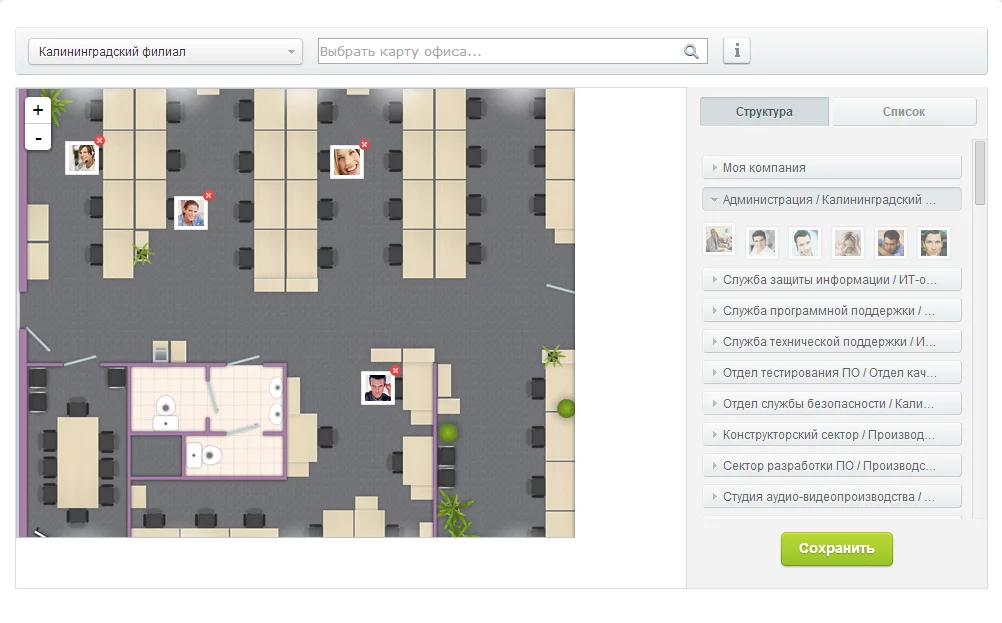
Task: Click the office map search field
Action: point(500,52)
